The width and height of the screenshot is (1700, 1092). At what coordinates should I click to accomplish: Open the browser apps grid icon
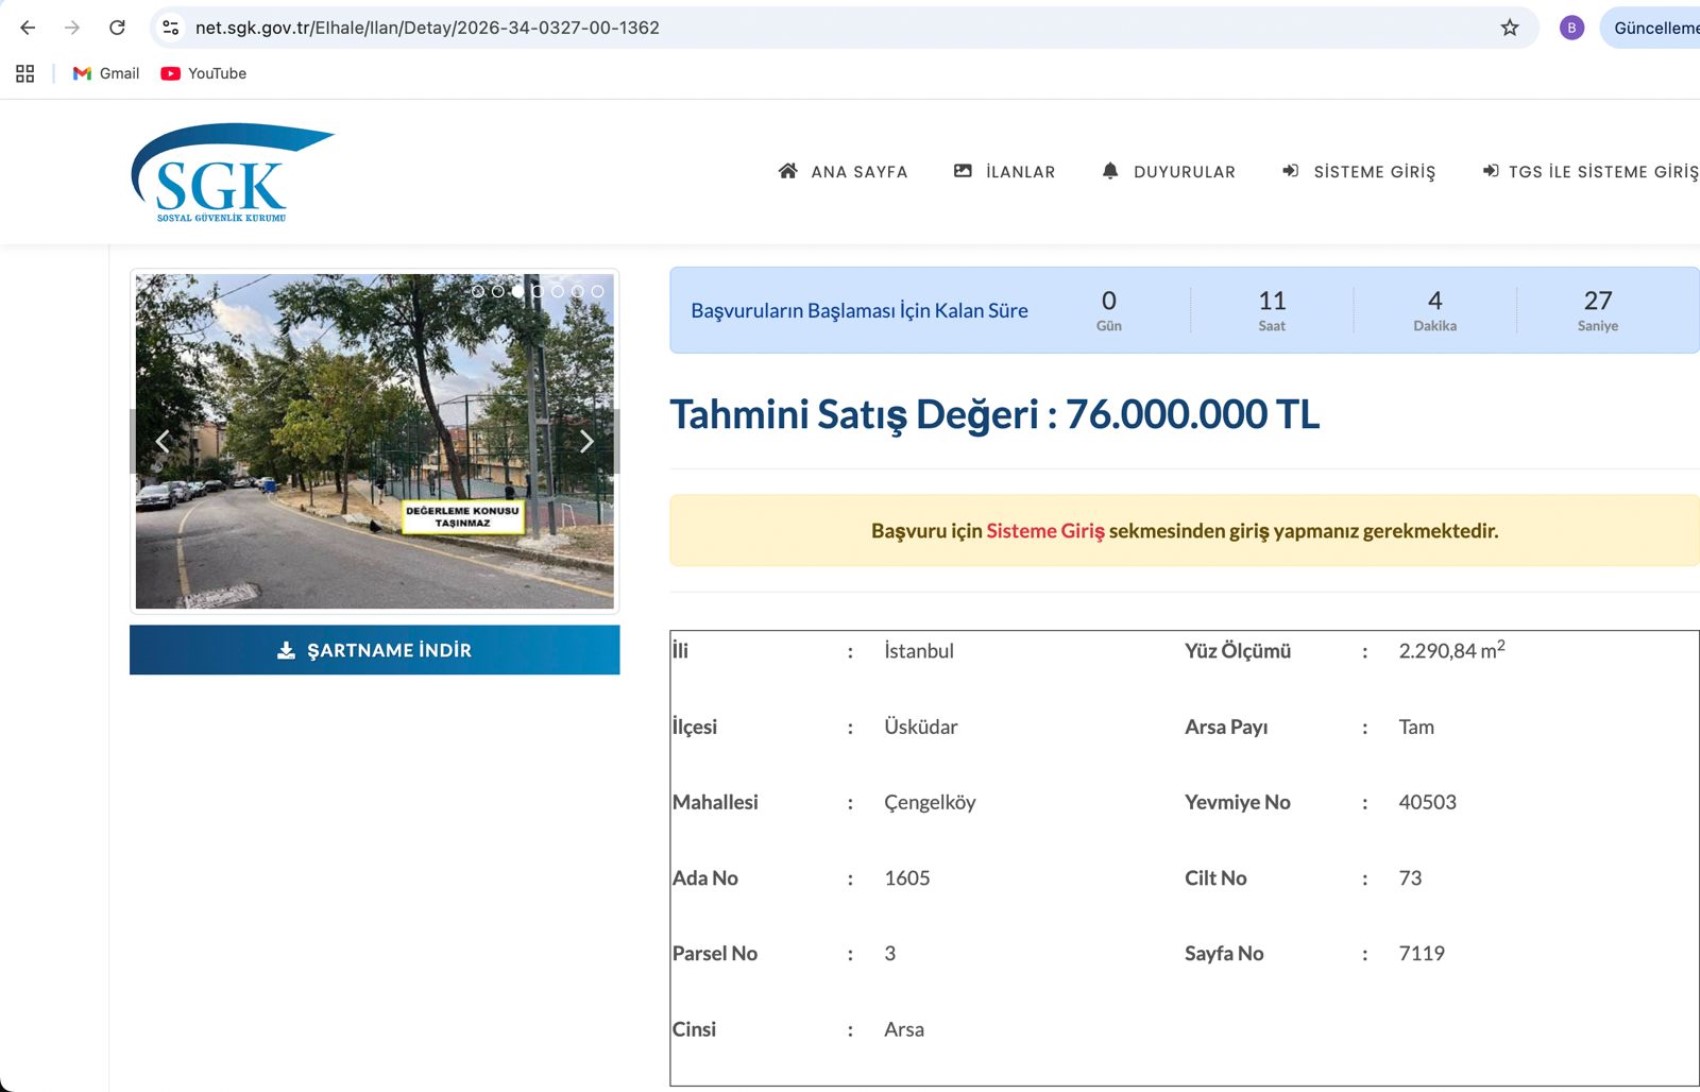(x=25, y=73)
